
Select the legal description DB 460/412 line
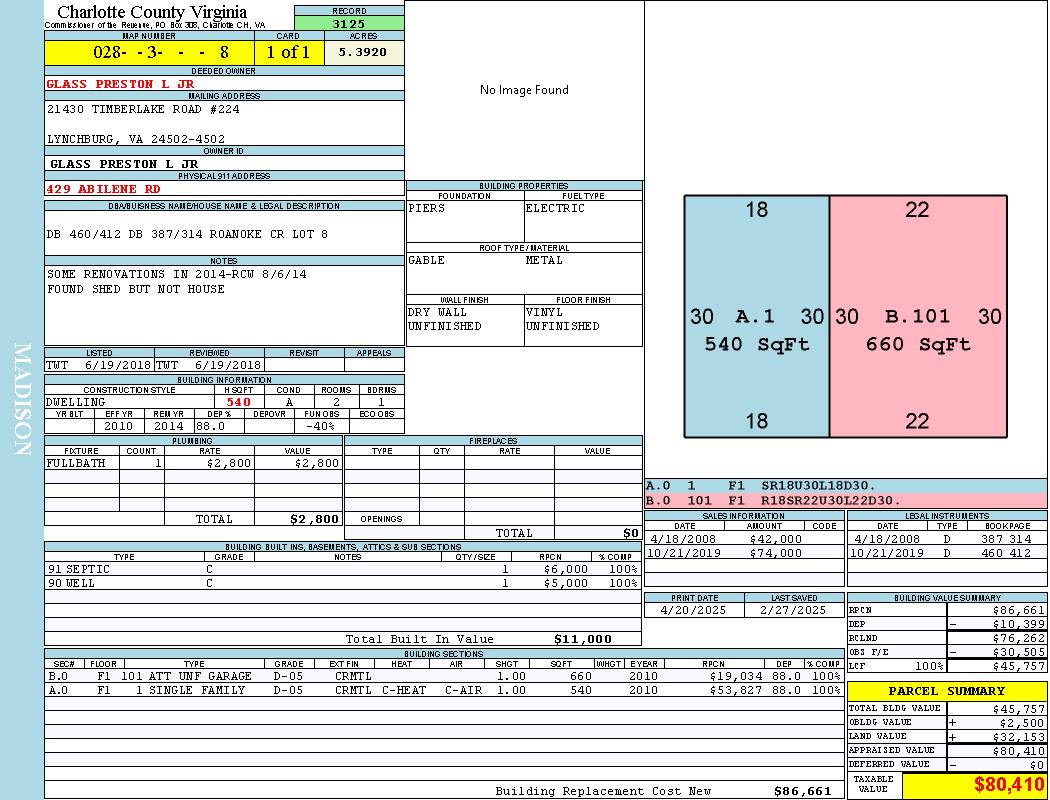pyautogui.click(x=188, y=234)
